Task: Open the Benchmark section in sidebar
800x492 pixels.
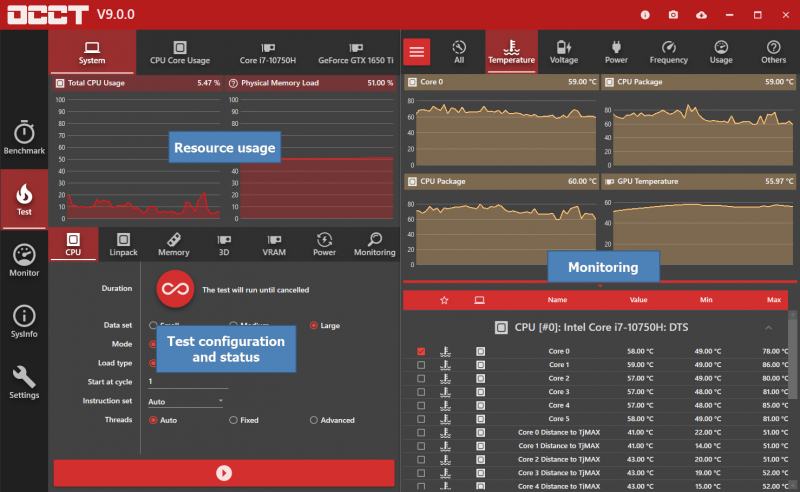Action: coord(24,138)
